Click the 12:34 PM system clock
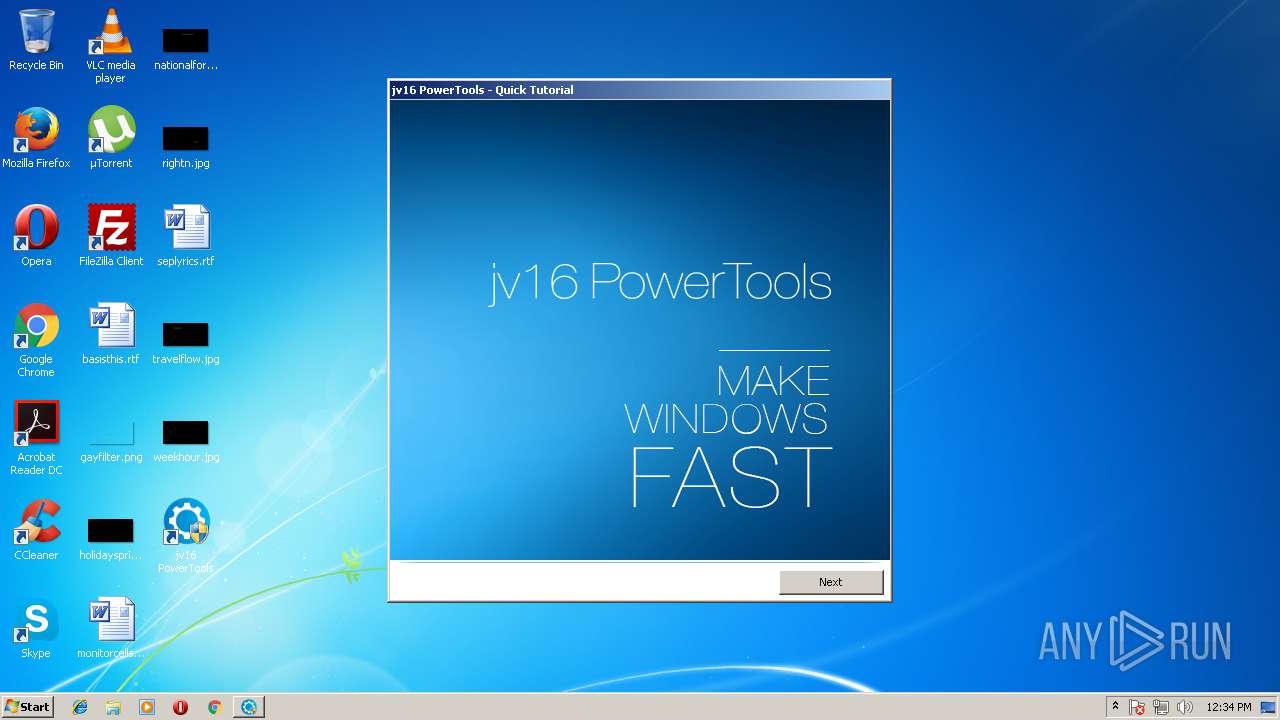This screenshot has width=1280, height=720. (x=1229, y=707)
